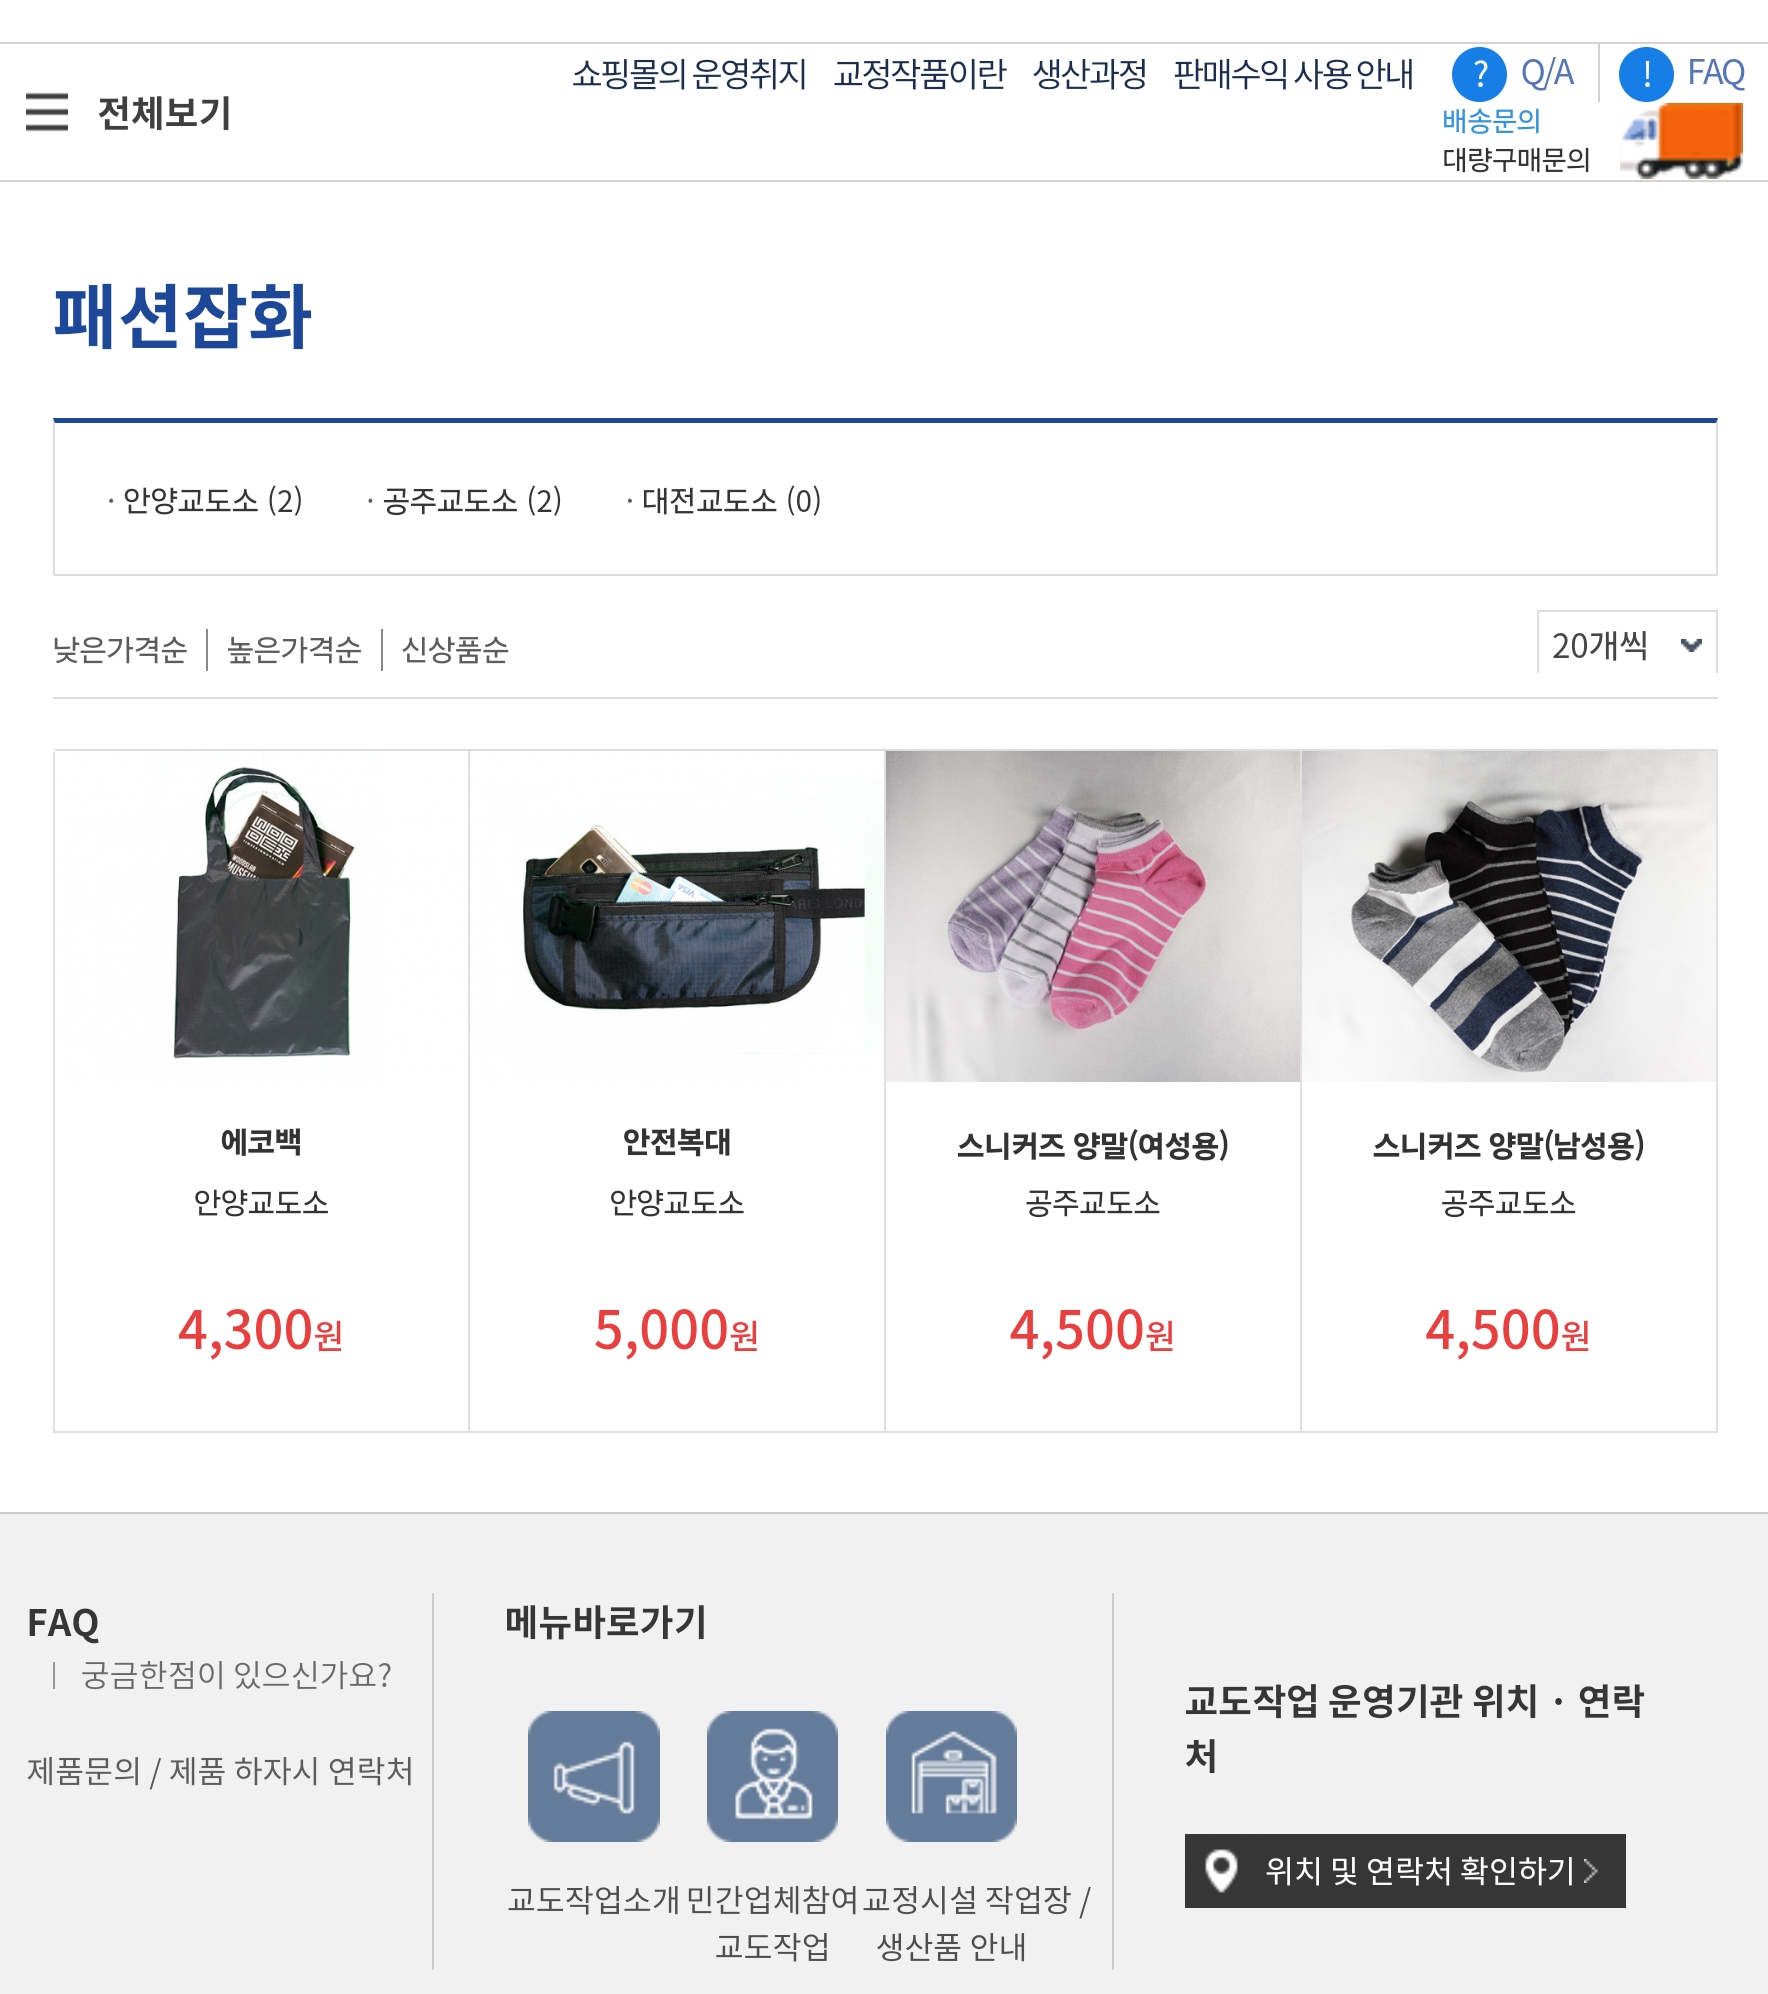Open the person 민간업체참여 icon
The height and width of the screenshot is (1994, 1768).
(x=772, y=1776)
